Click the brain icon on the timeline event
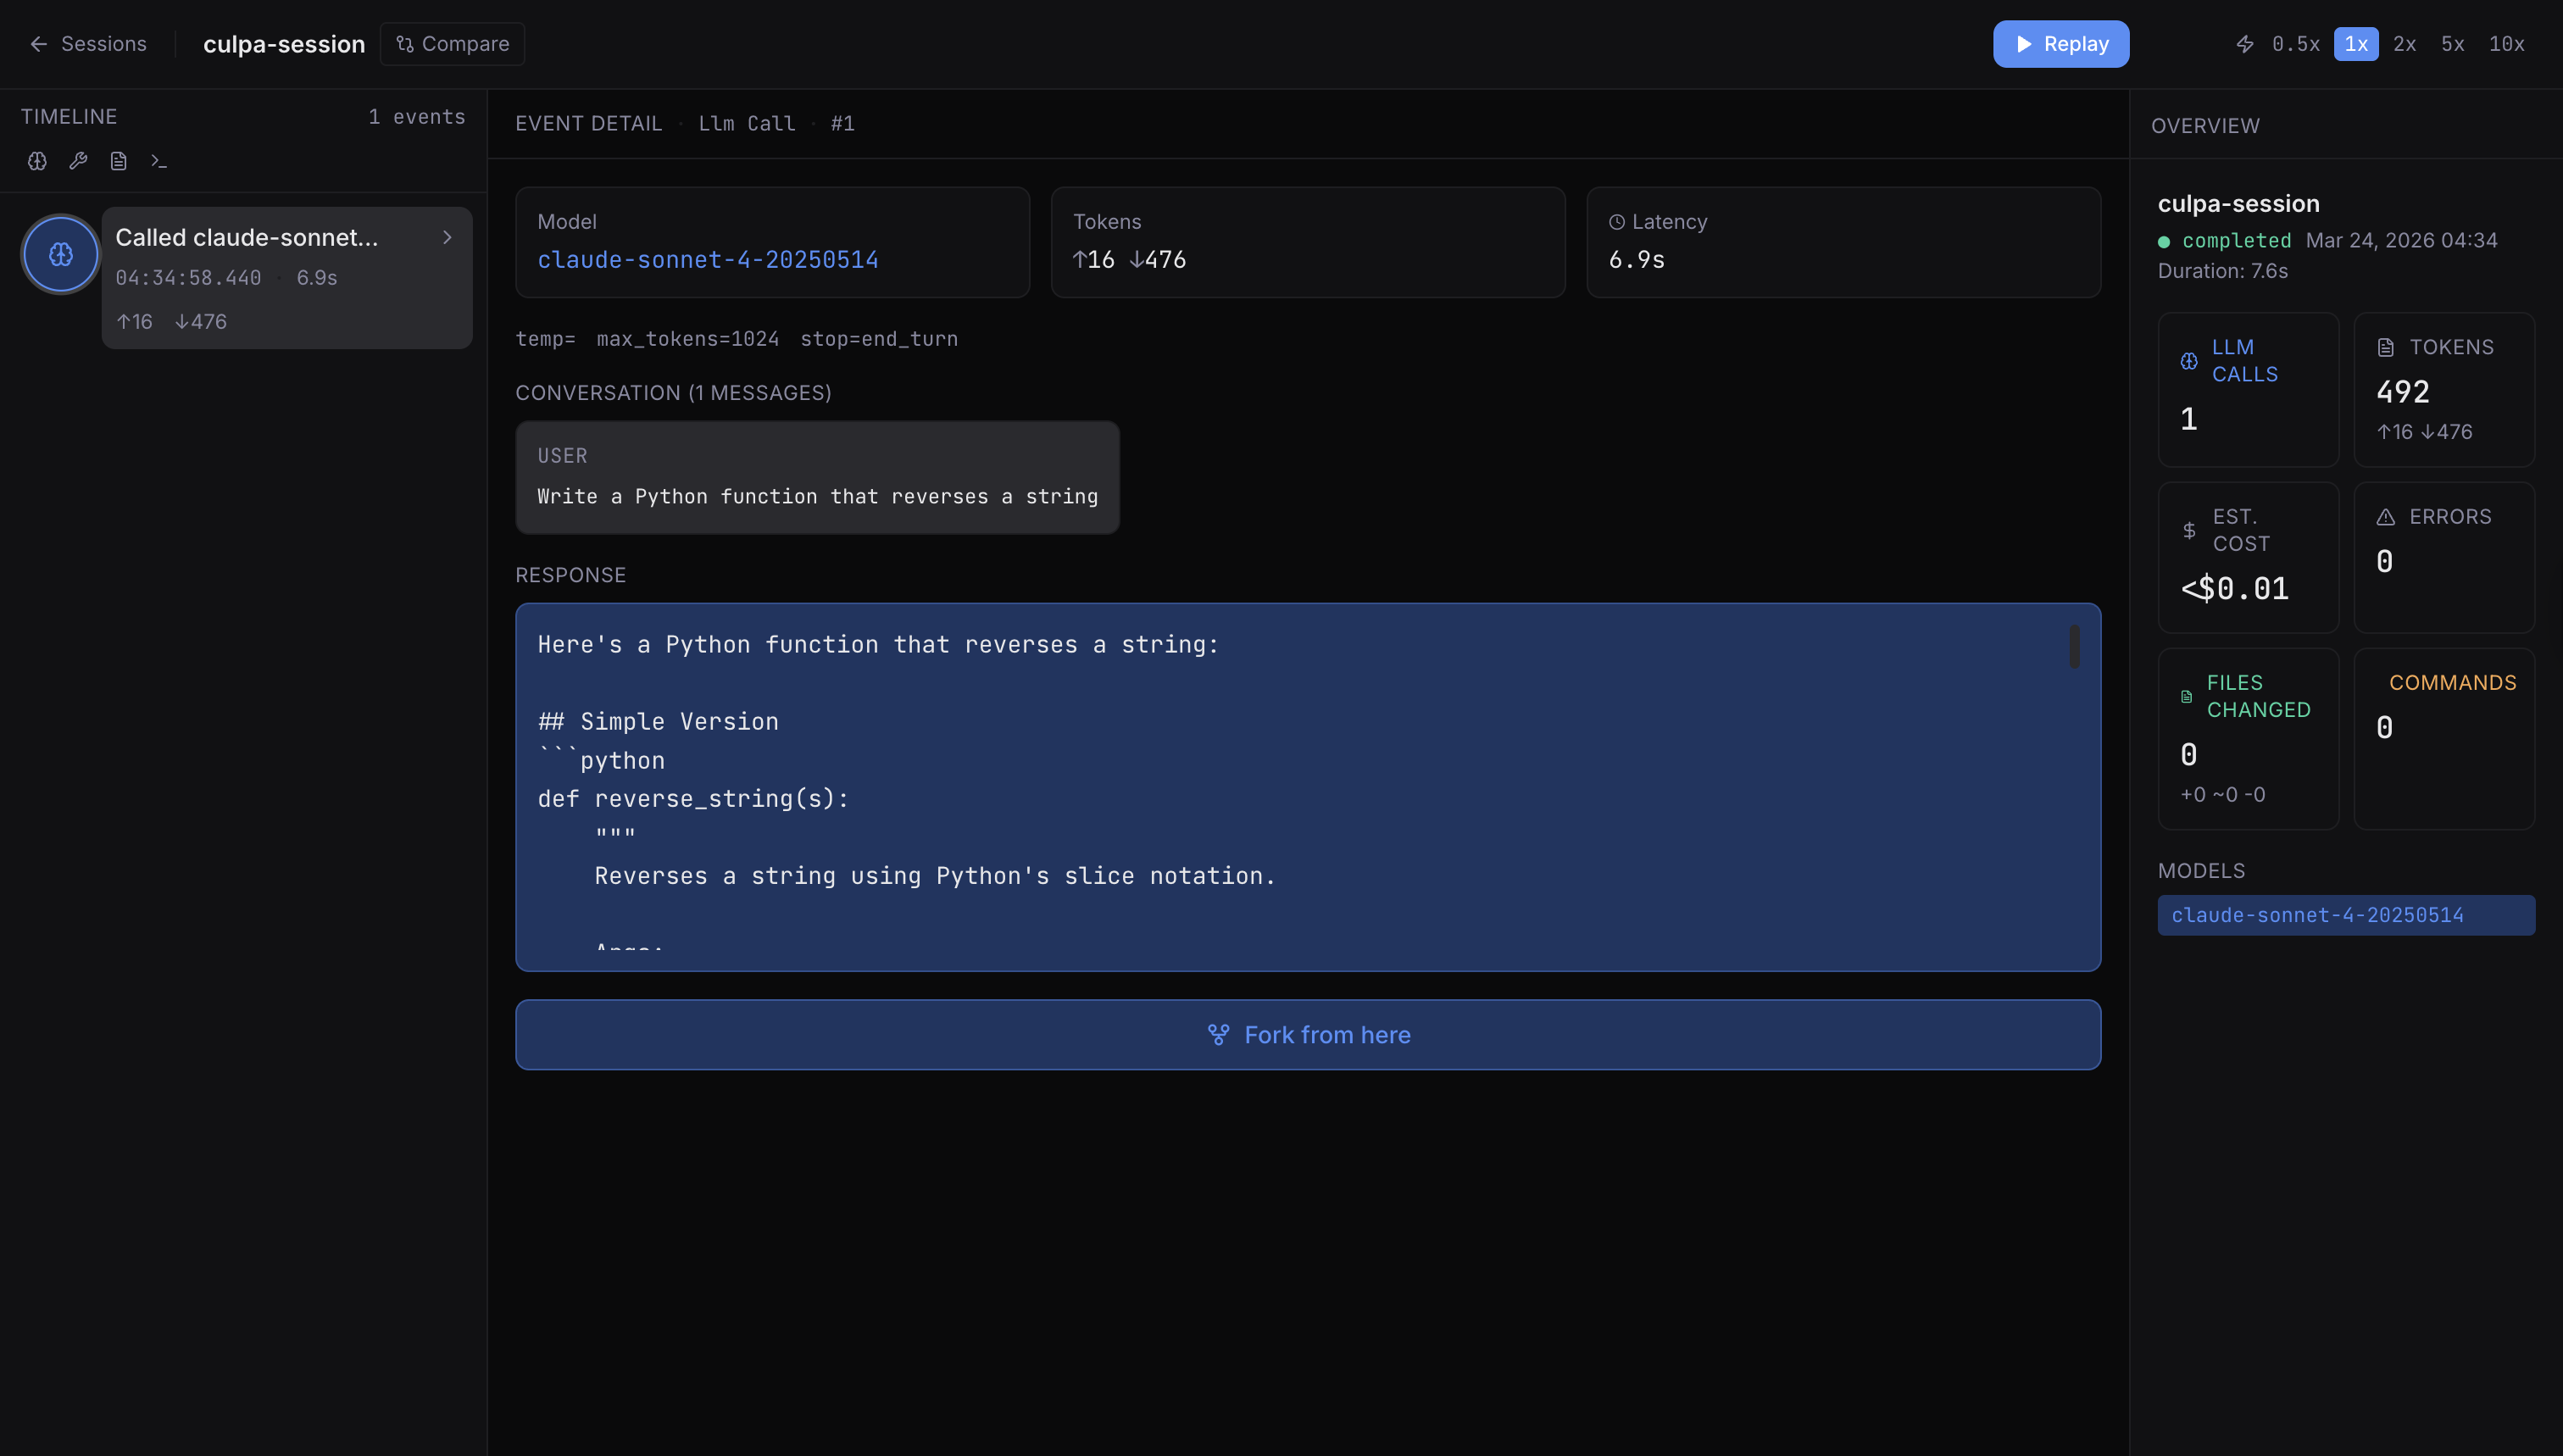 point(61,254)
